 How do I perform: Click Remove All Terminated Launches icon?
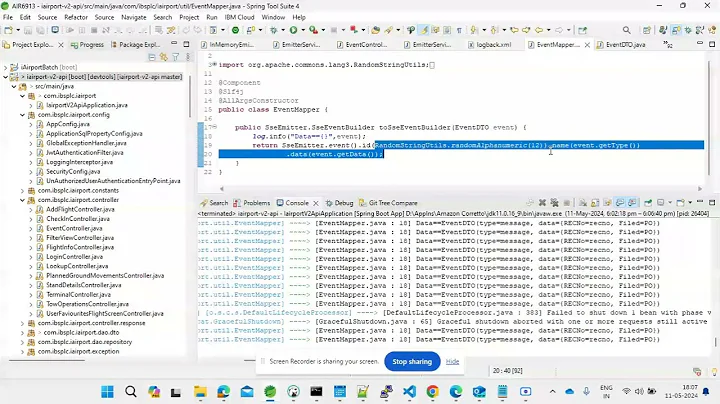coord(554,202)
